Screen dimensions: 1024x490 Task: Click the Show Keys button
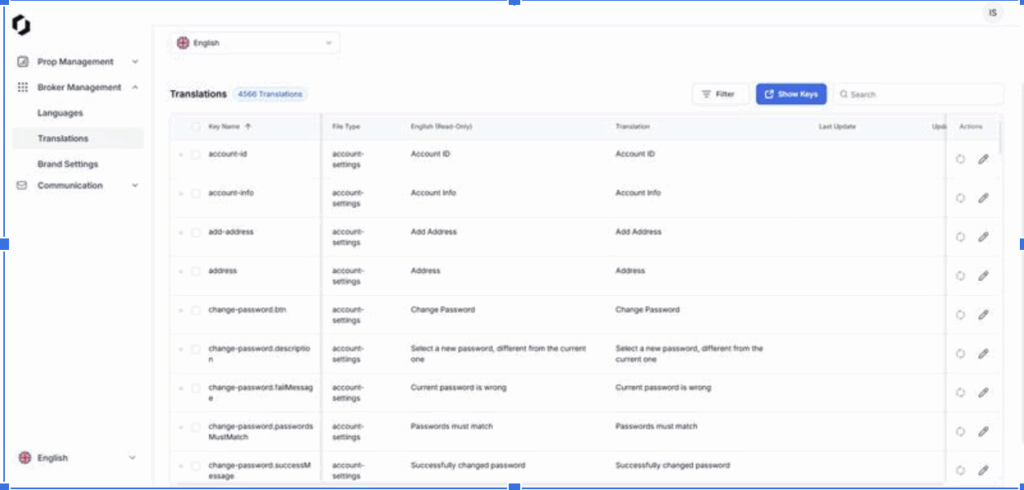point(790,94)
